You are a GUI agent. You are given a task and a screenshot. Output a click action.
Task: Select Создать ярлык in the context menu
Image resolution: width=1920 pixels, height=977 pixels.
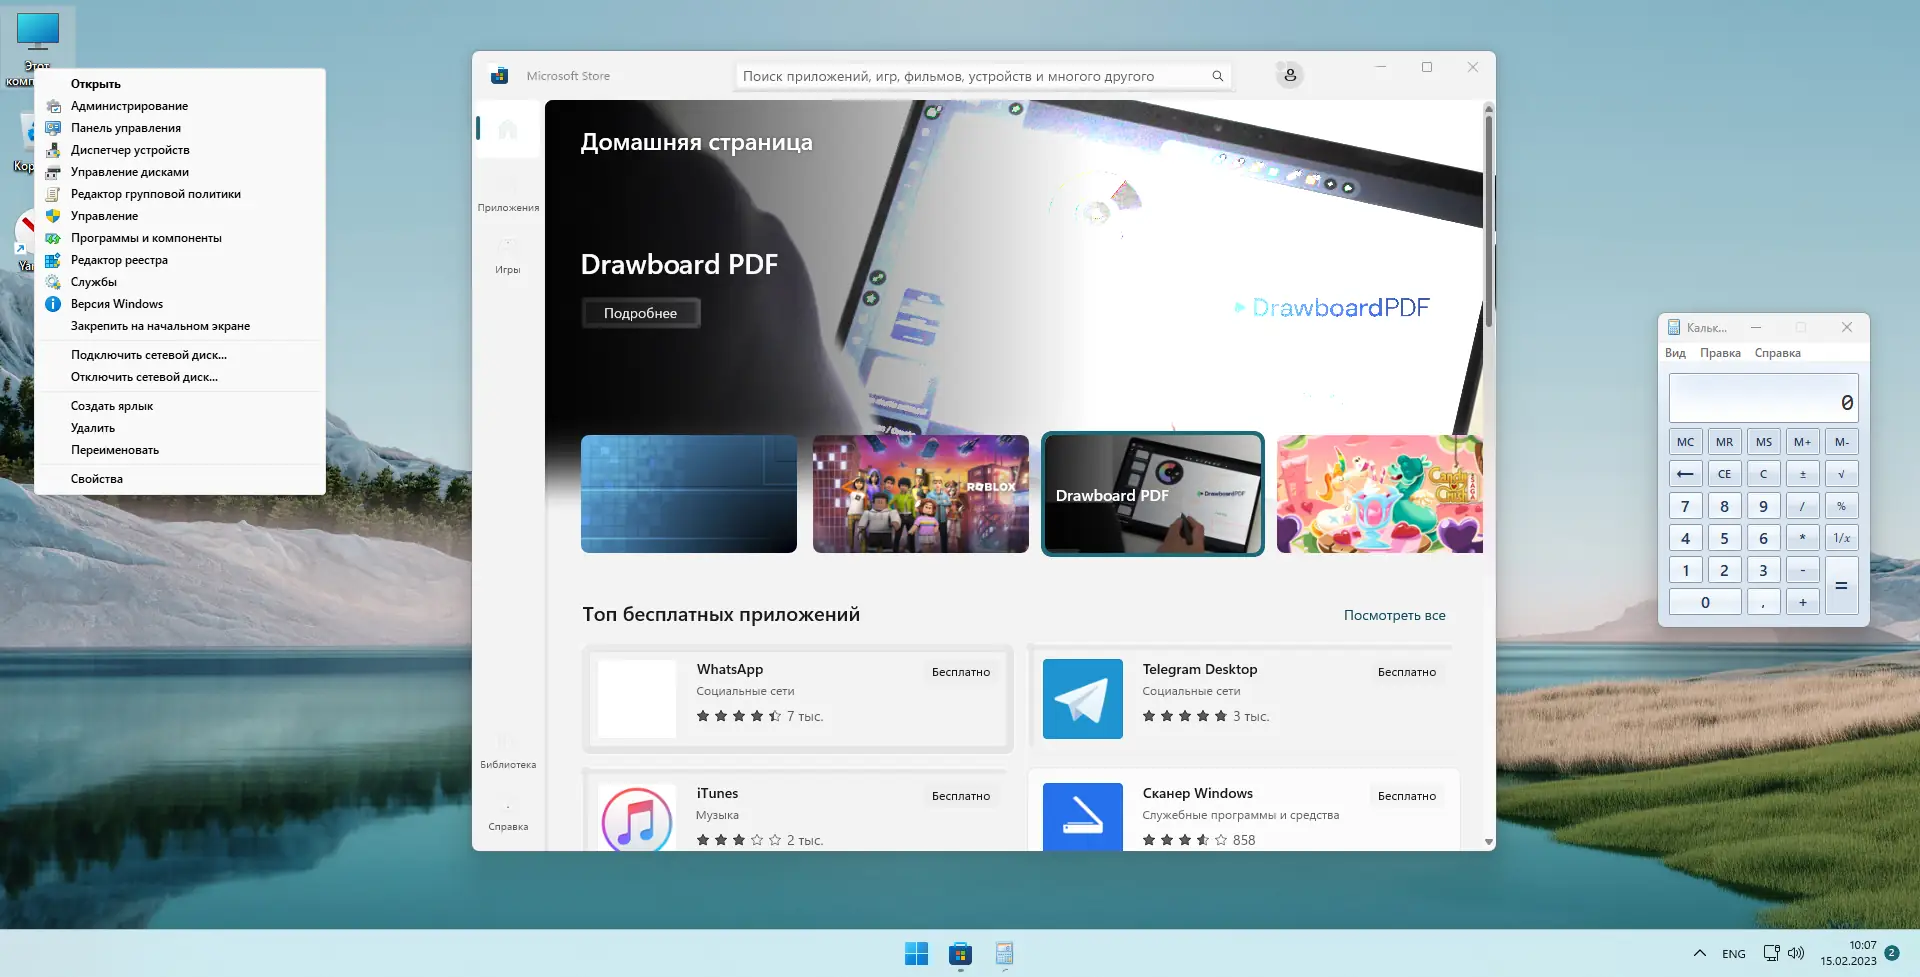click(180, 406)
